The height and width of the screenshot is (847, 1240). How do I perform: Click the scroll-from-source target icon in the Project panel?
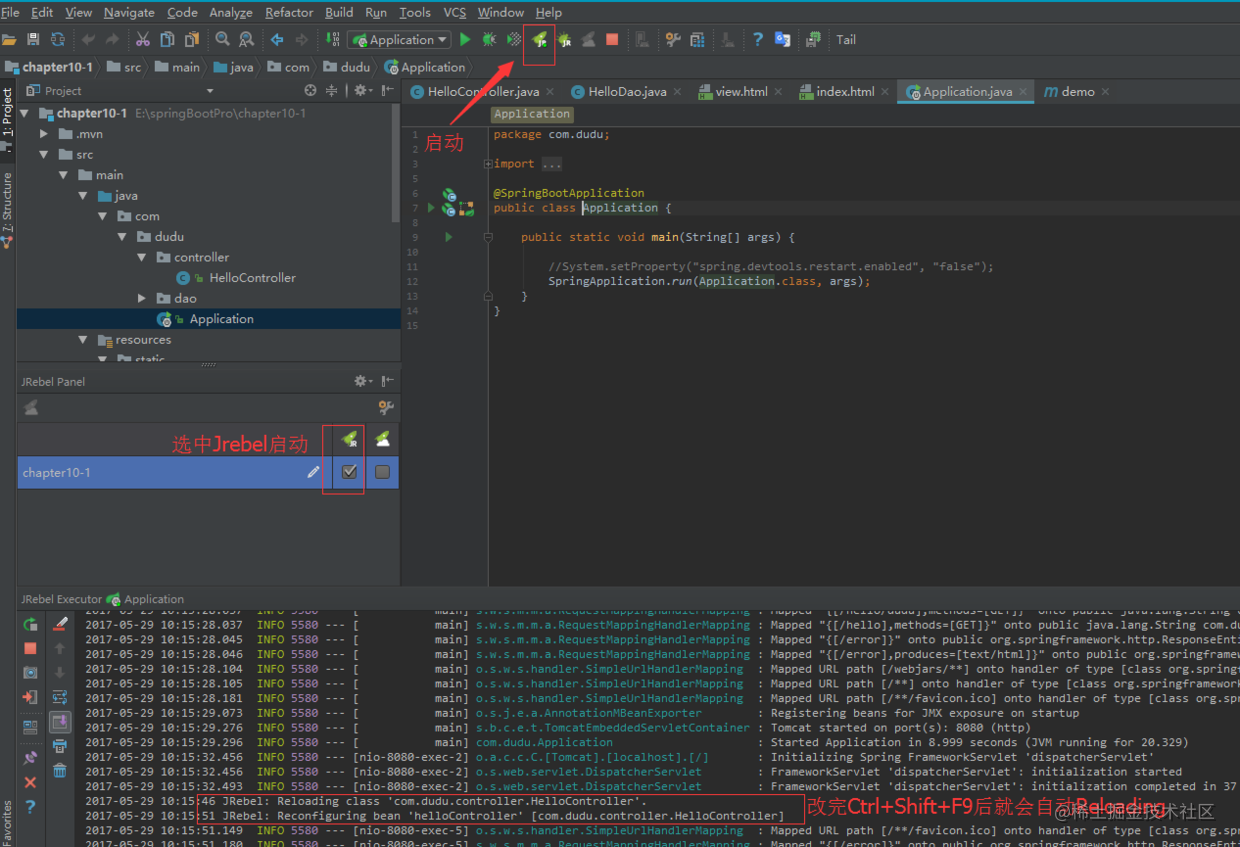(310, 90)
